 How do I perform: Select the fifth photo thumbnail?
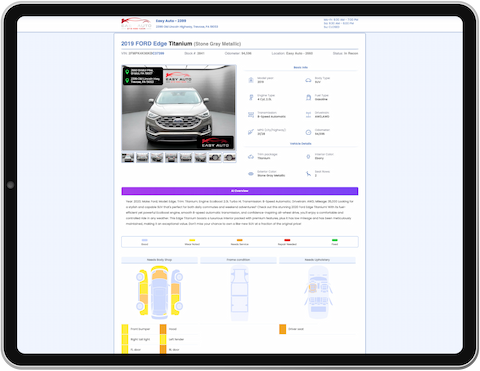pos(186,157)
